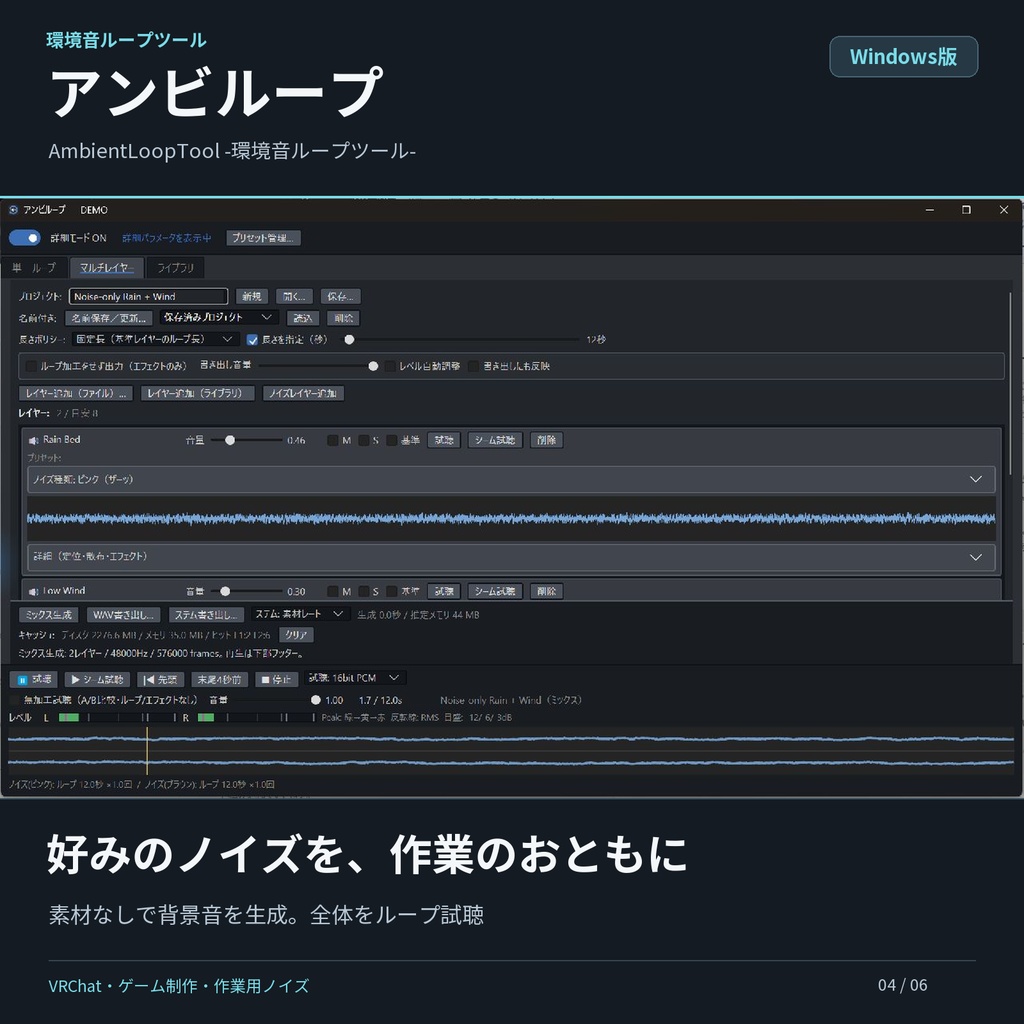1024x1024 pixels.
Task: Click the 新規 project button
Action: [251, 296]
